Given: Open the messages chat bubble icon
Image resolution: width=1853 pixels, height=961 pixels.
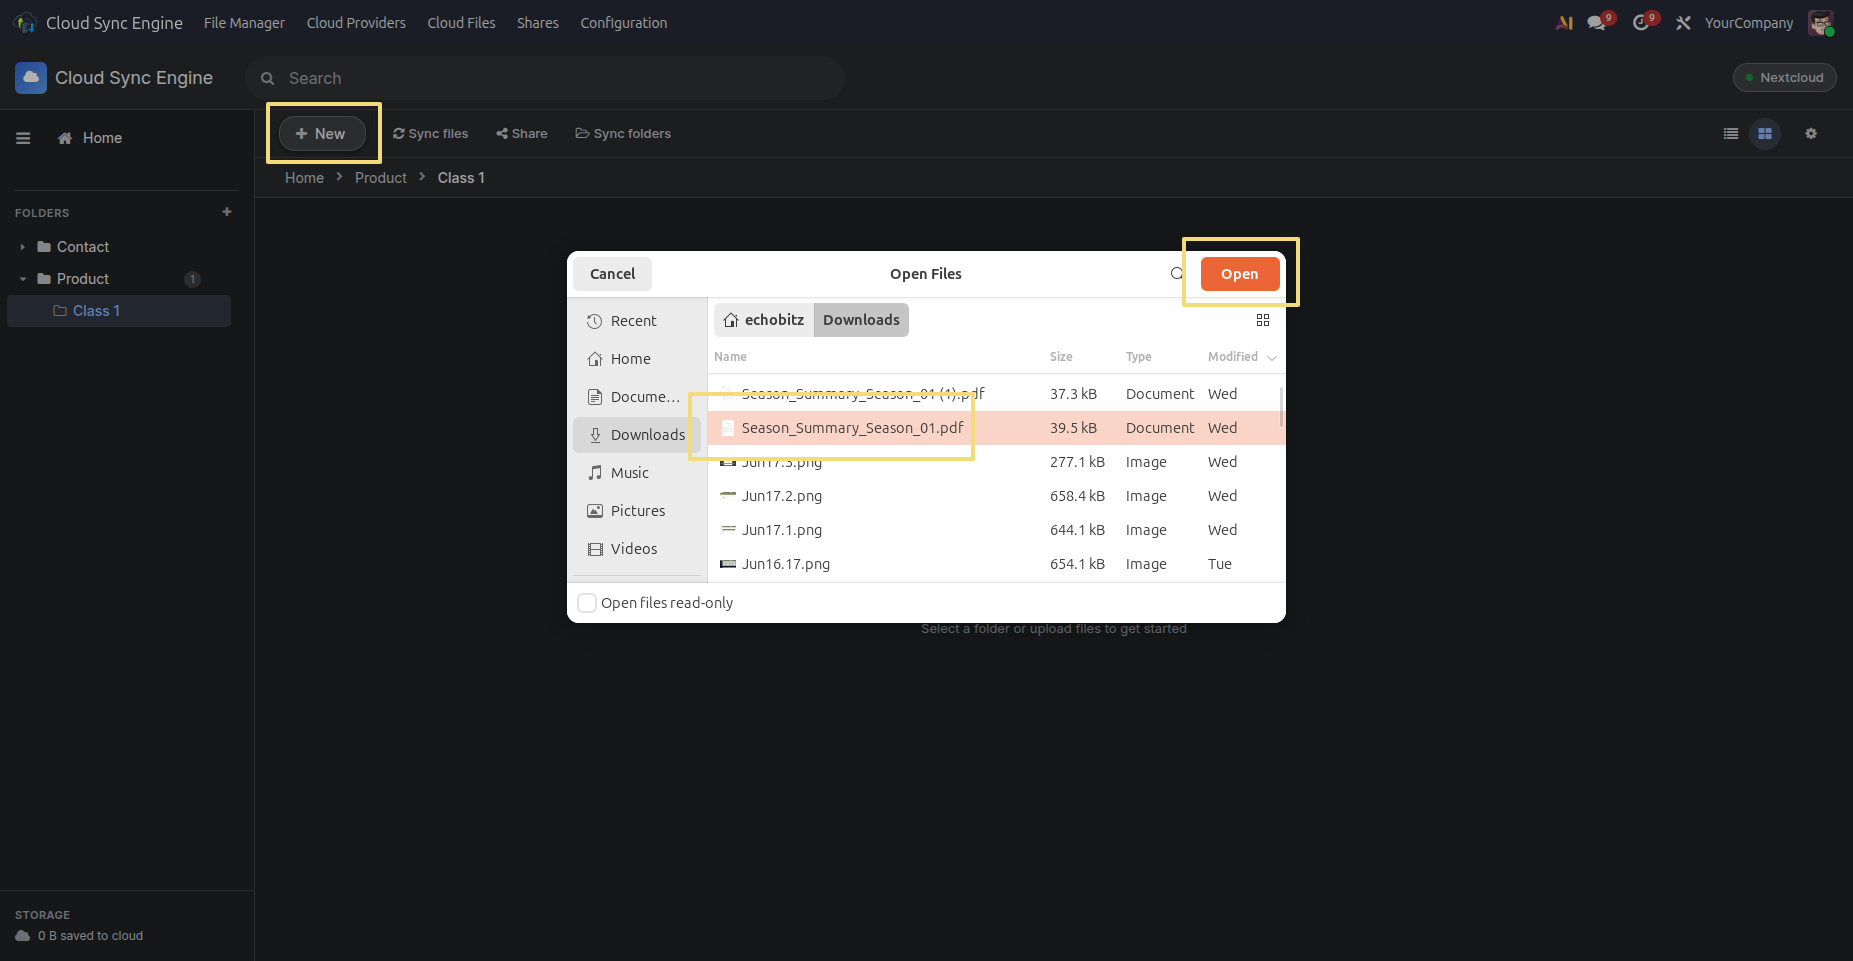Looking at the screenshot, I should click(1596, 23).
